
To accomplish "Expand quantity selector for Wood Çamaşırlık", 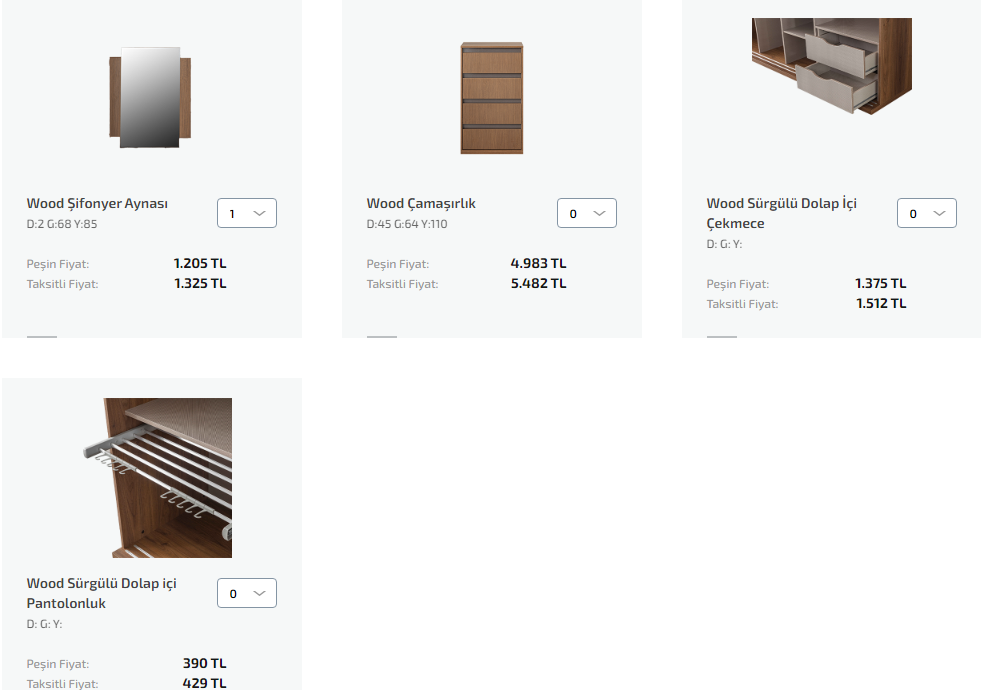I will click(587, 213).
